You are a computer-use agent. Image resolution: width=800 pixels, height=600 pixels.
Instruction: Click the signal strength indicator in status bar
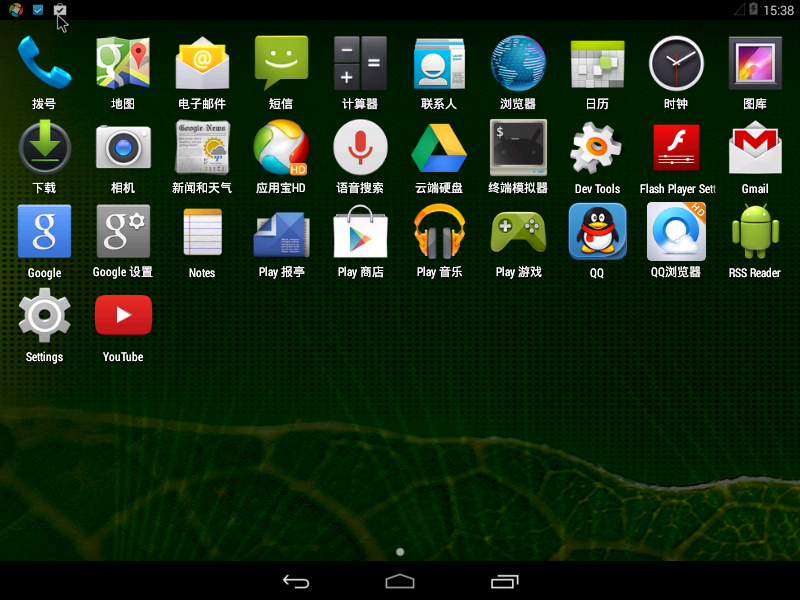click(739, 9)
